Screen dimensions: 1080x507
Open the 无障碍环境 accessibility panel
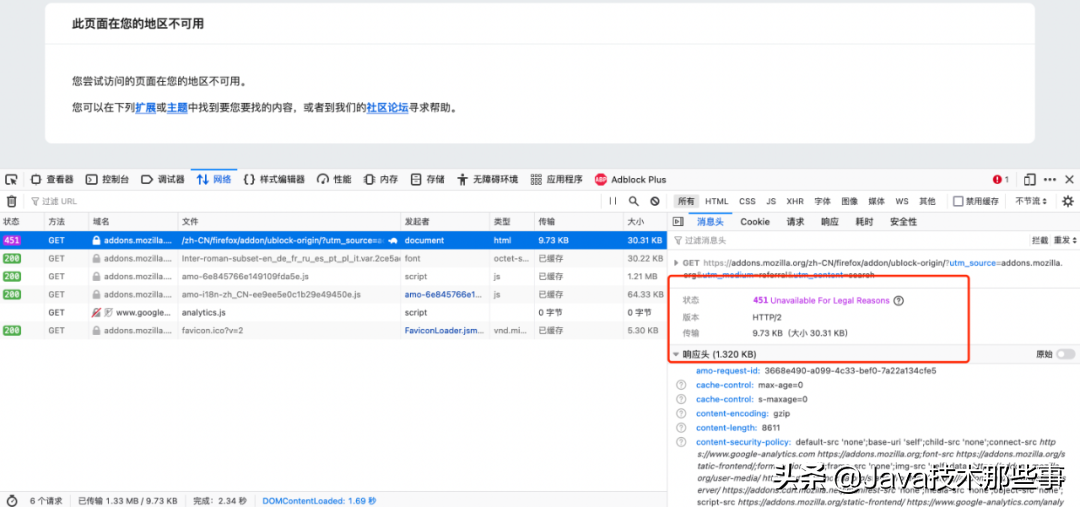tap(488, 180)
